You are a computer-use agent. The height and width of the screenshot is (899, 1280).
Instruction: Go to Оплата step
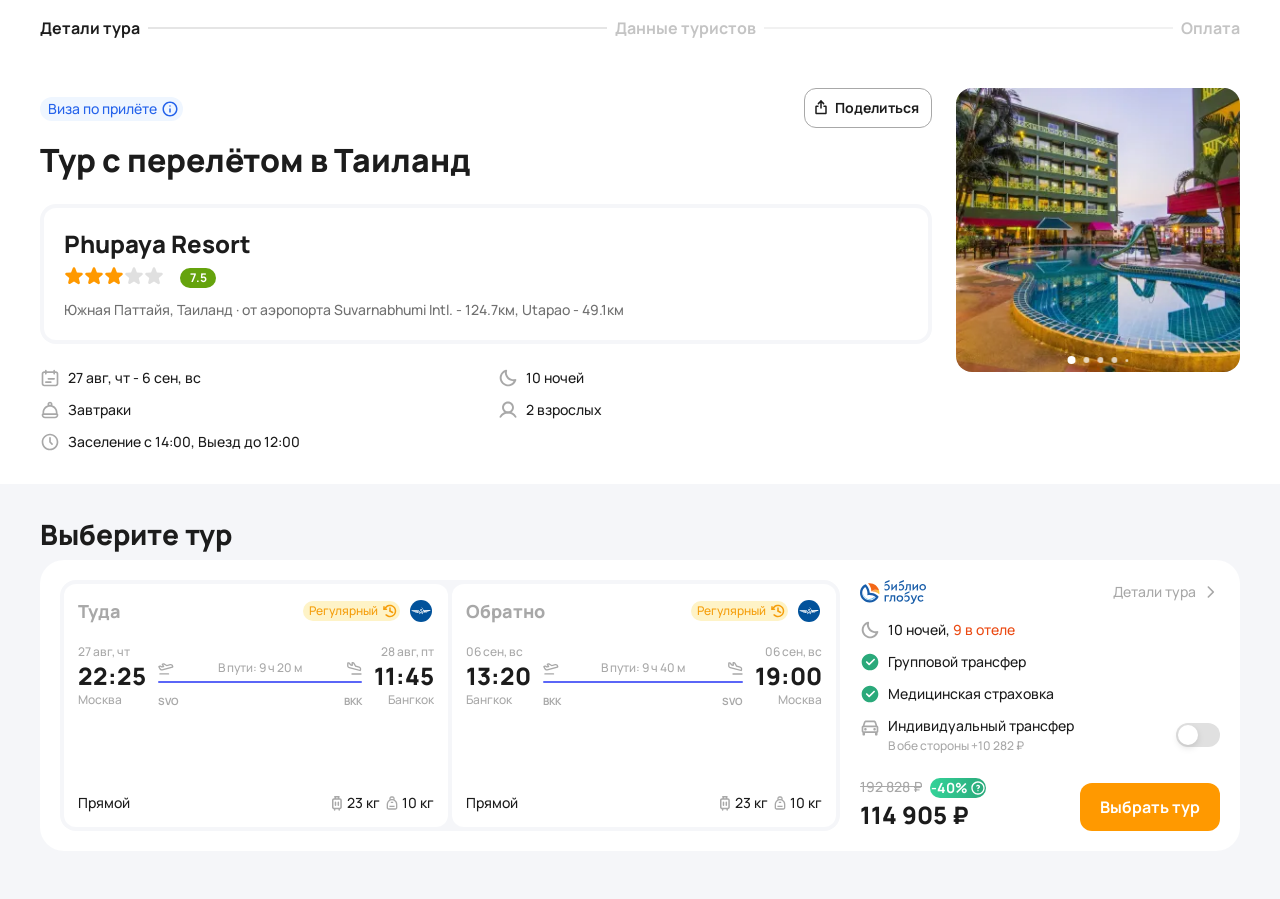tap(1210, 28)
